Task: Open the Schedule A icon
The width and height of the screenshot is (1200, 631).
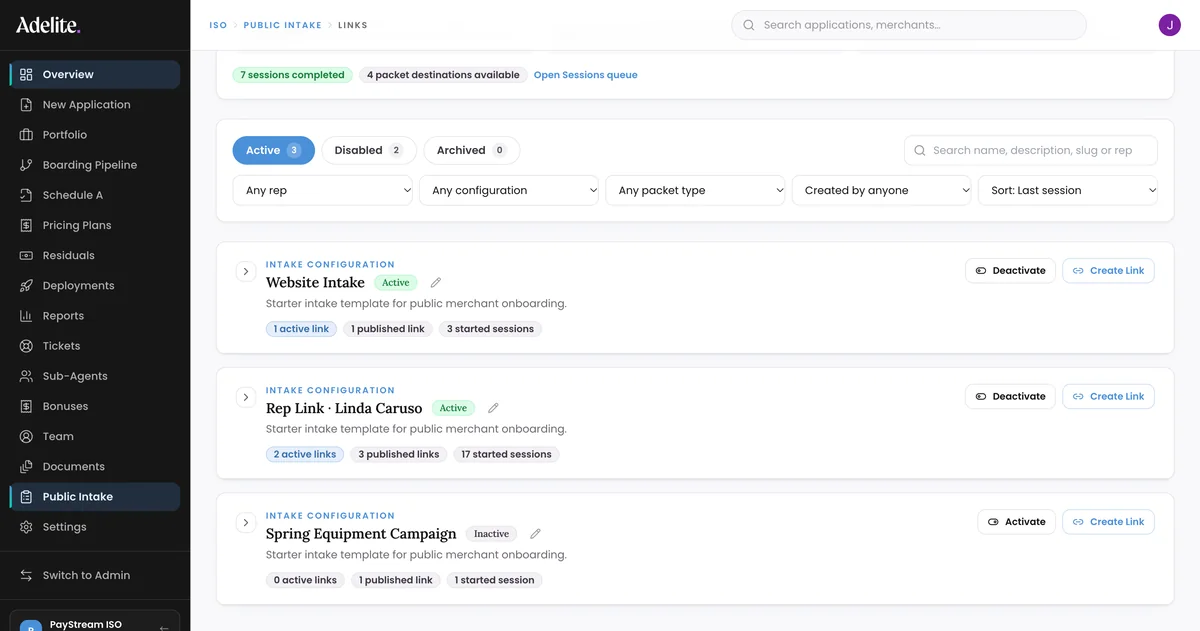Action: coord(26,195)
